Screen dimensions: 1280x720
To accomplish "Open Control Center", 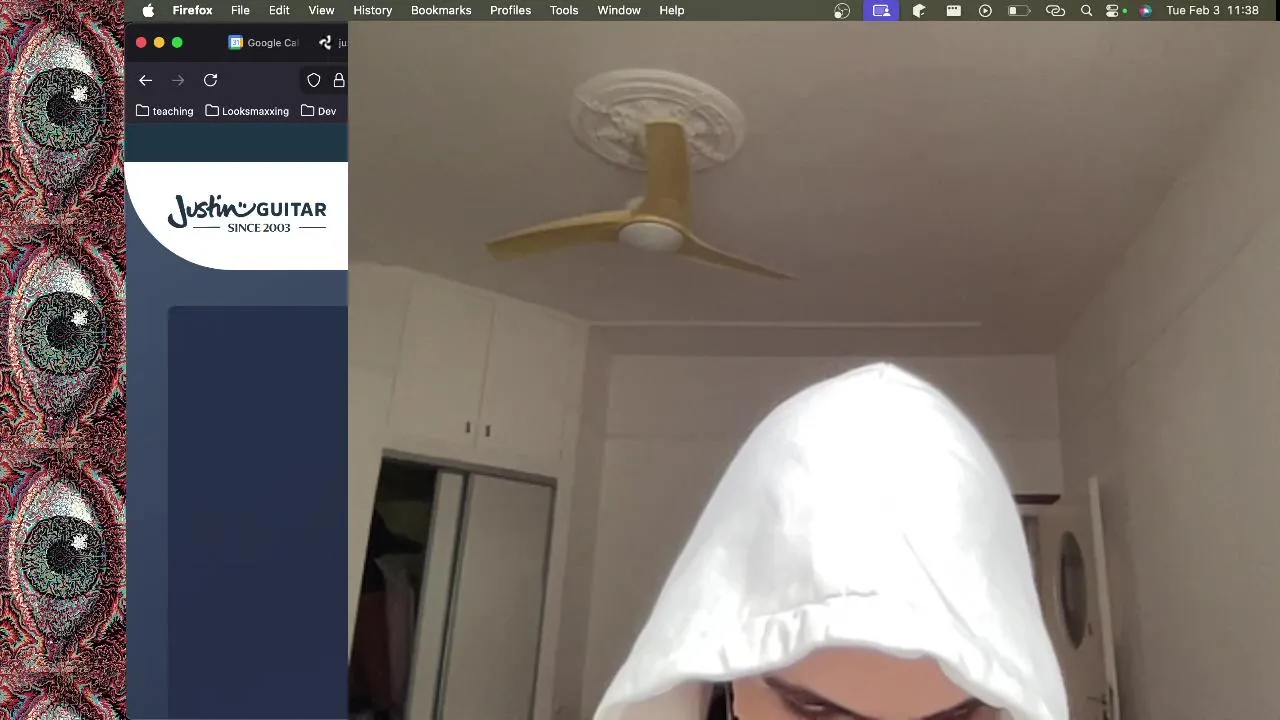I will [x=1113, y=10].
